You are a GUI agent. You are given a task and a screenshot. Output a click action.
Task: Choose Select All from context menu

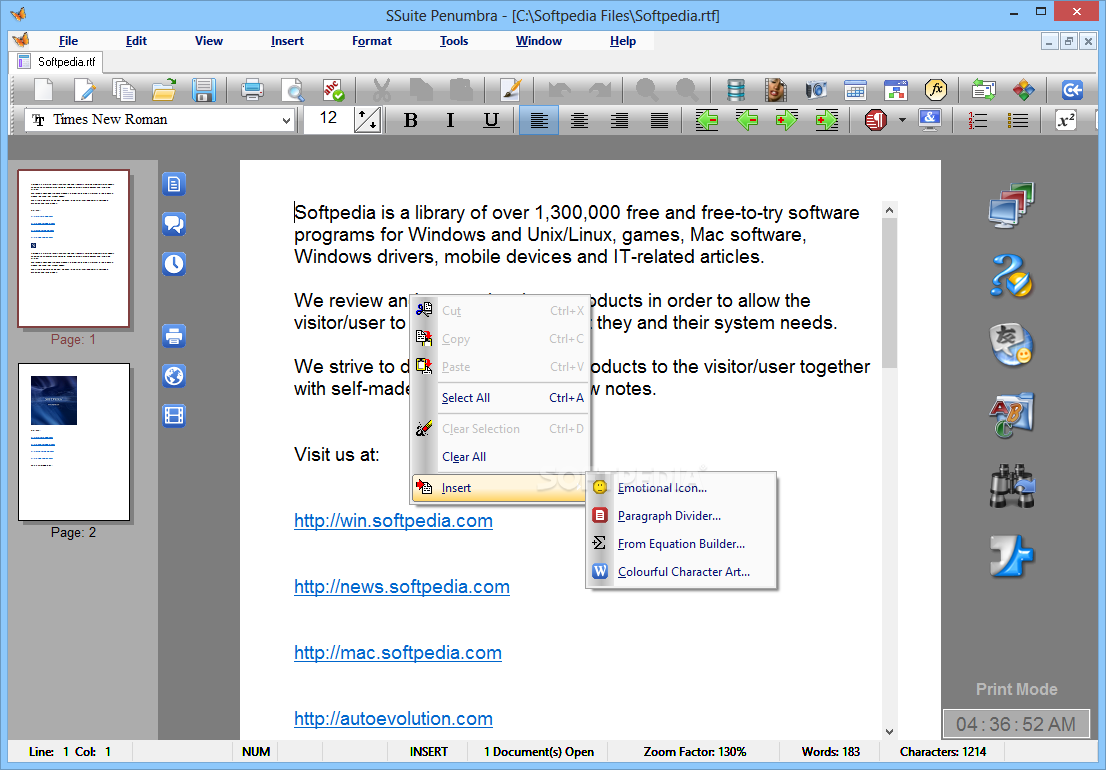coord(499,398)
